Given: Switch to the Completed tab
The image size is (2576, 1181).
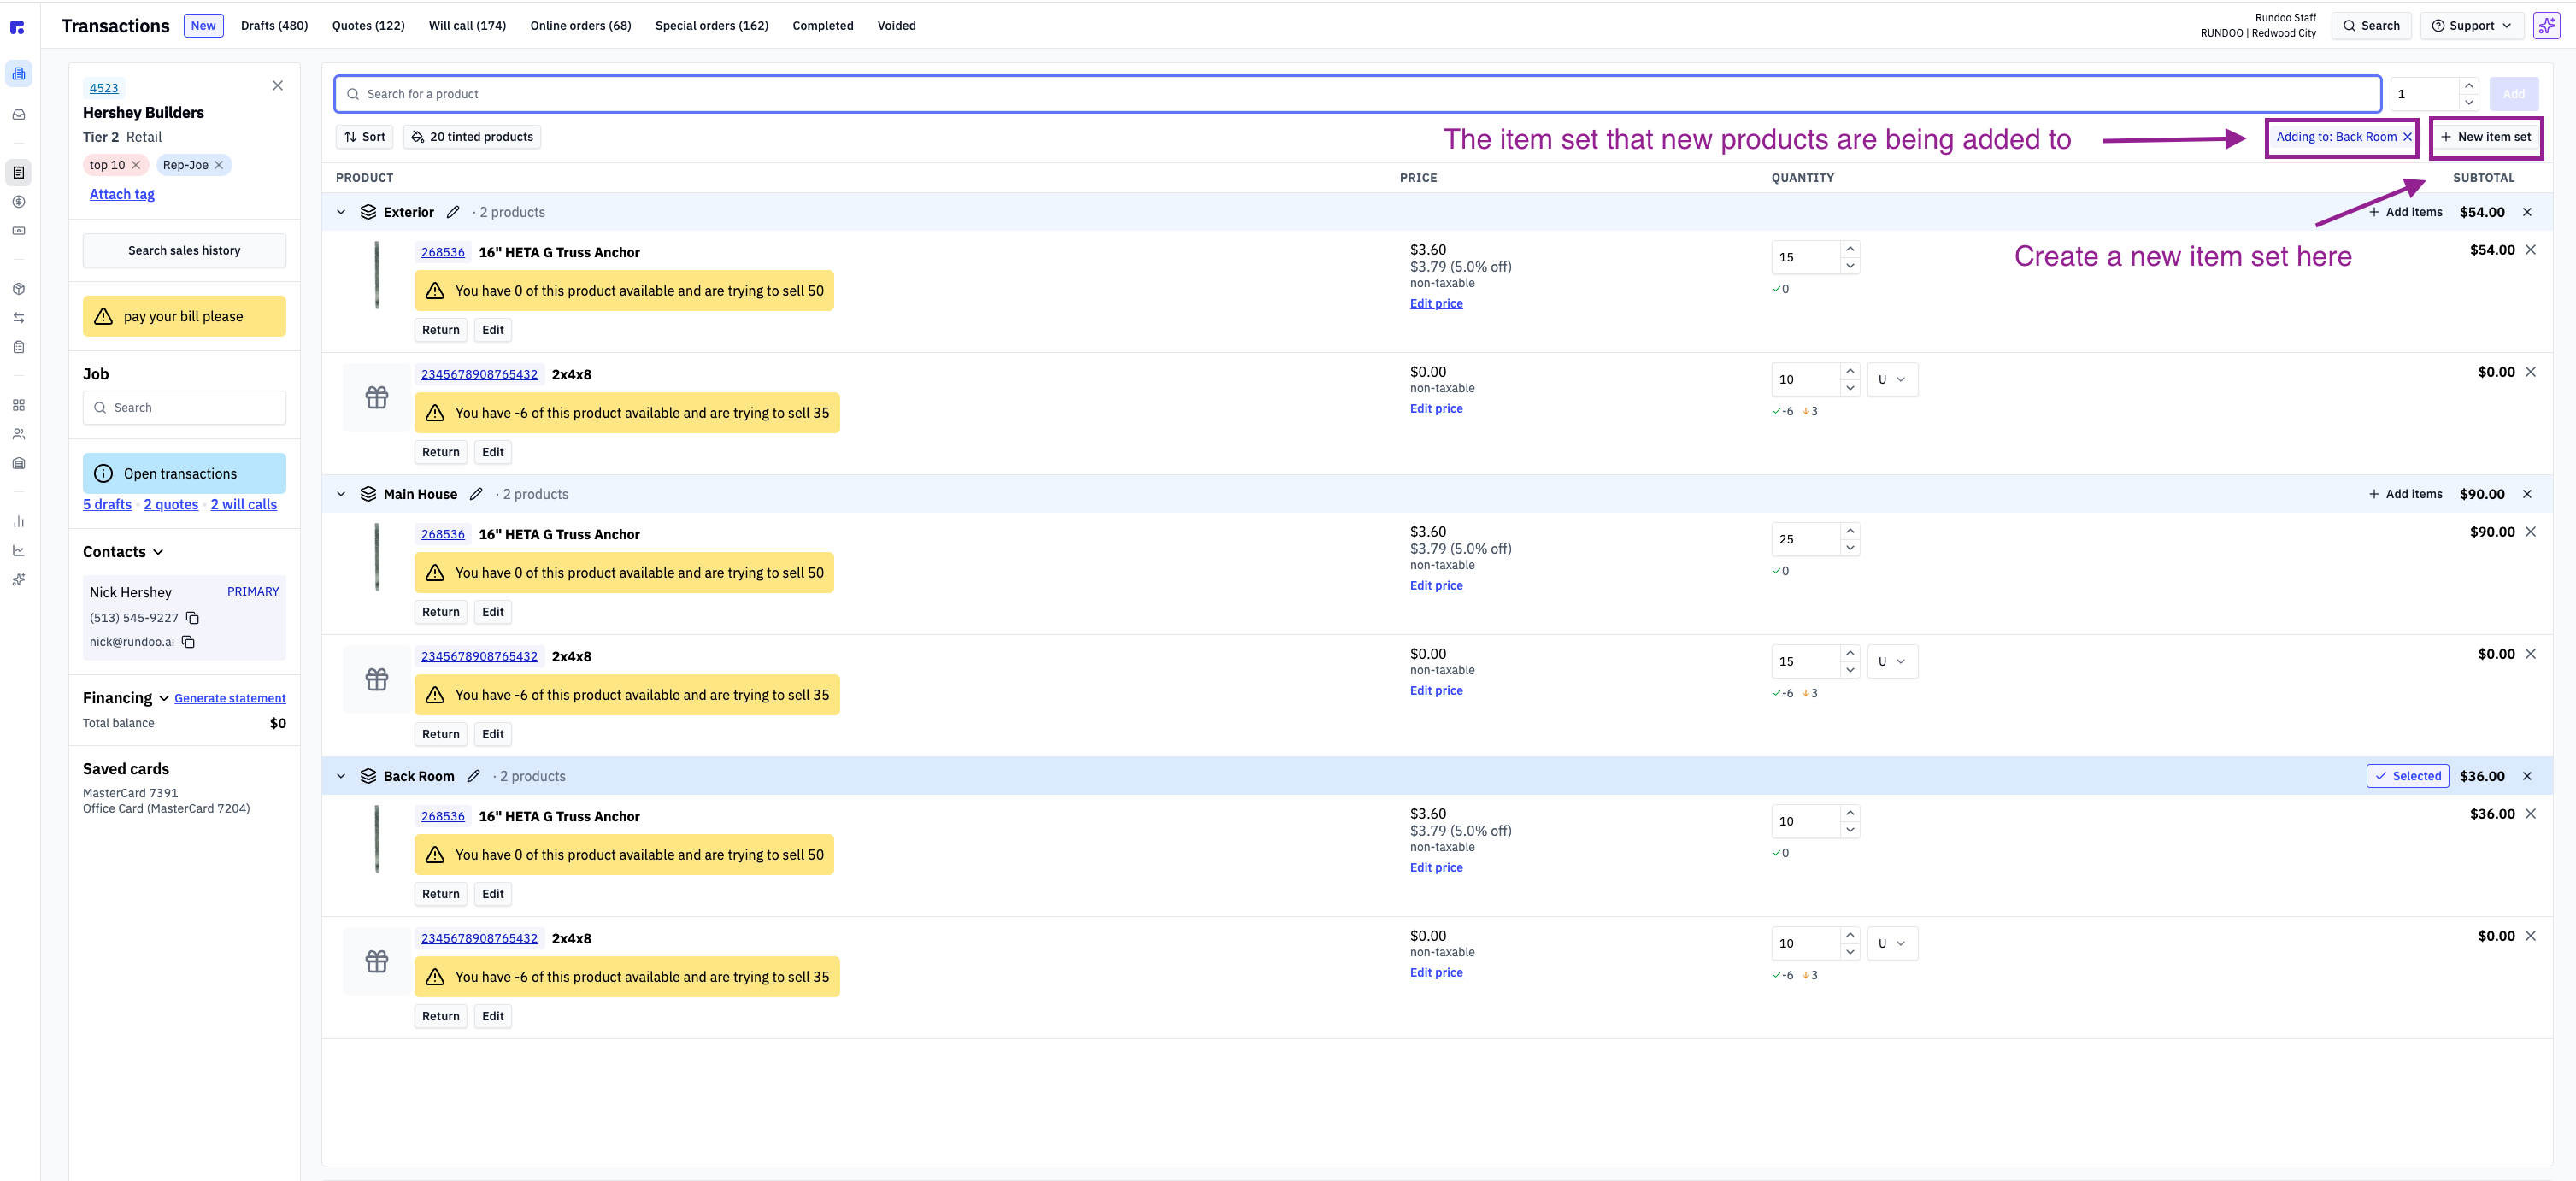Looking at the screenshot, I should (x=822, y=26).
